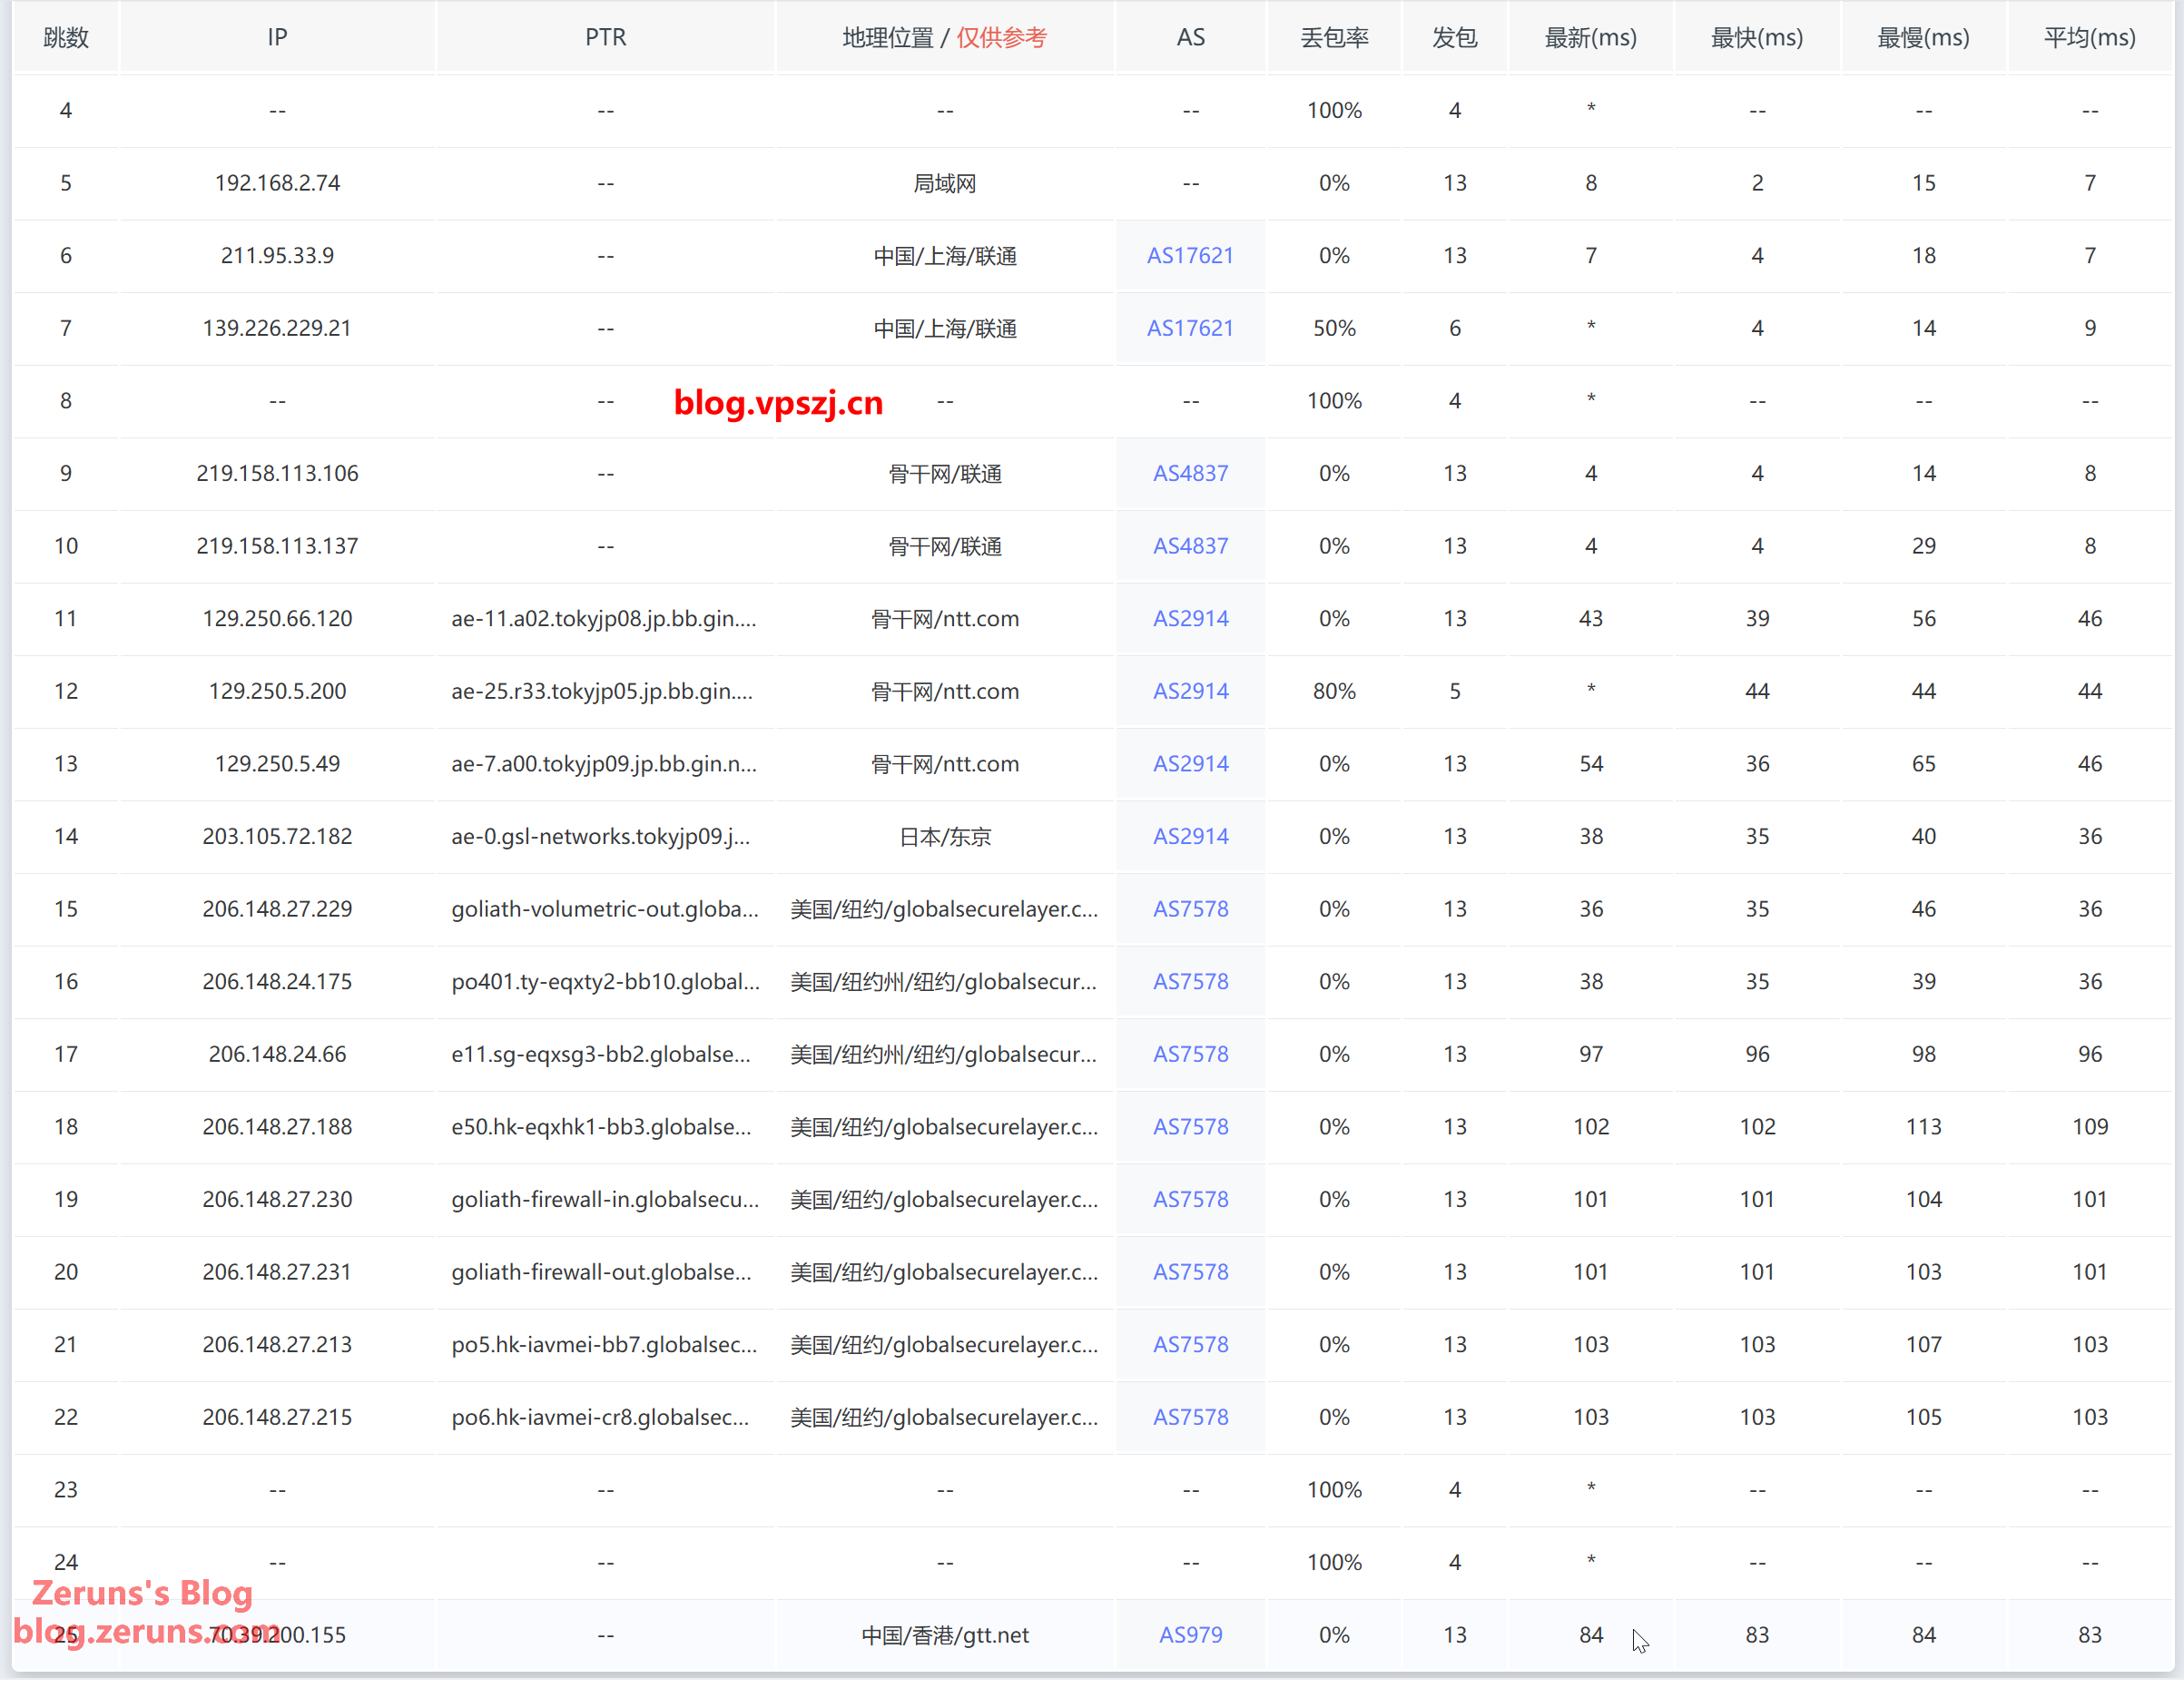Click the 平均(ms) column header
Screen dimensions: 2184x1688
point(2089,38)
